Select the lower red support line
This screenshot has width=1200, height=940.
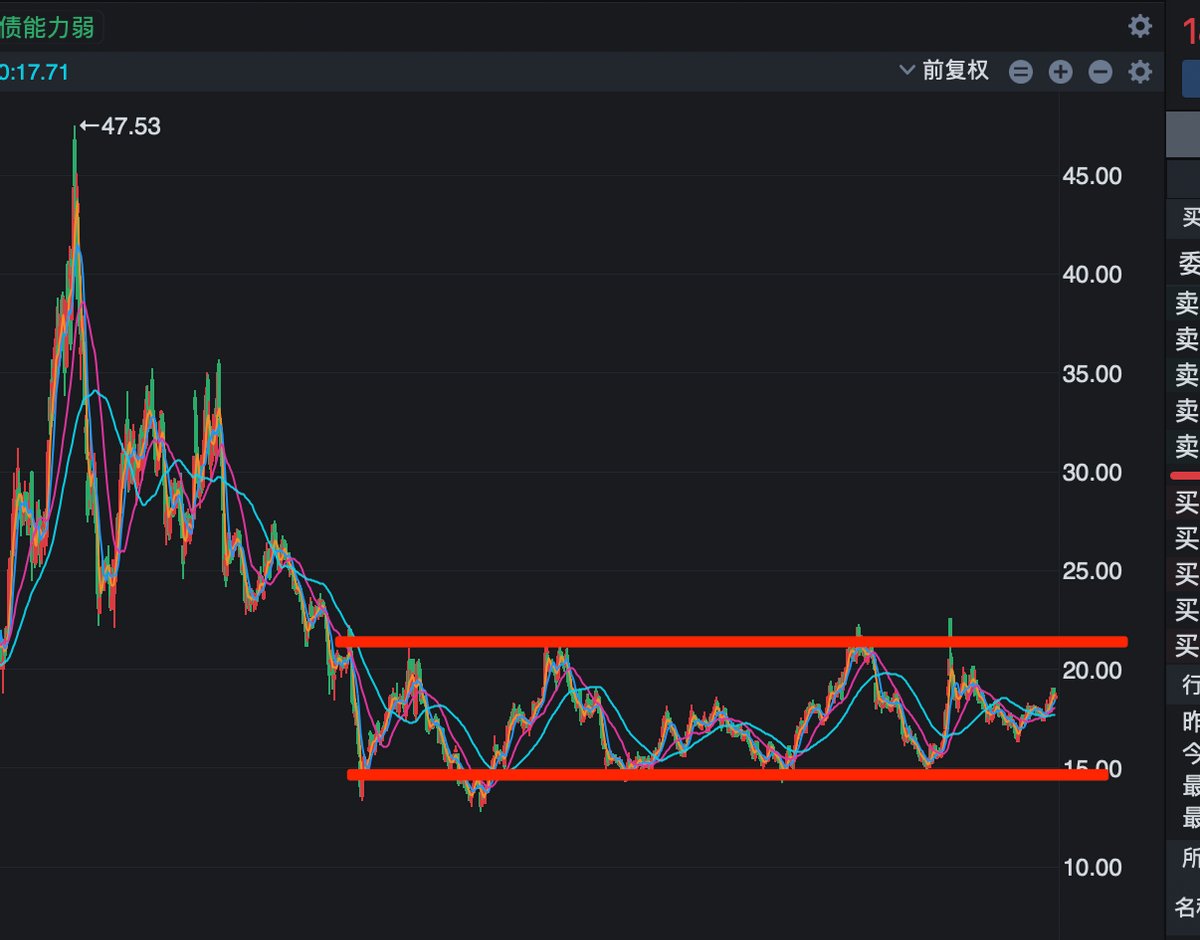tap(730, 773)
